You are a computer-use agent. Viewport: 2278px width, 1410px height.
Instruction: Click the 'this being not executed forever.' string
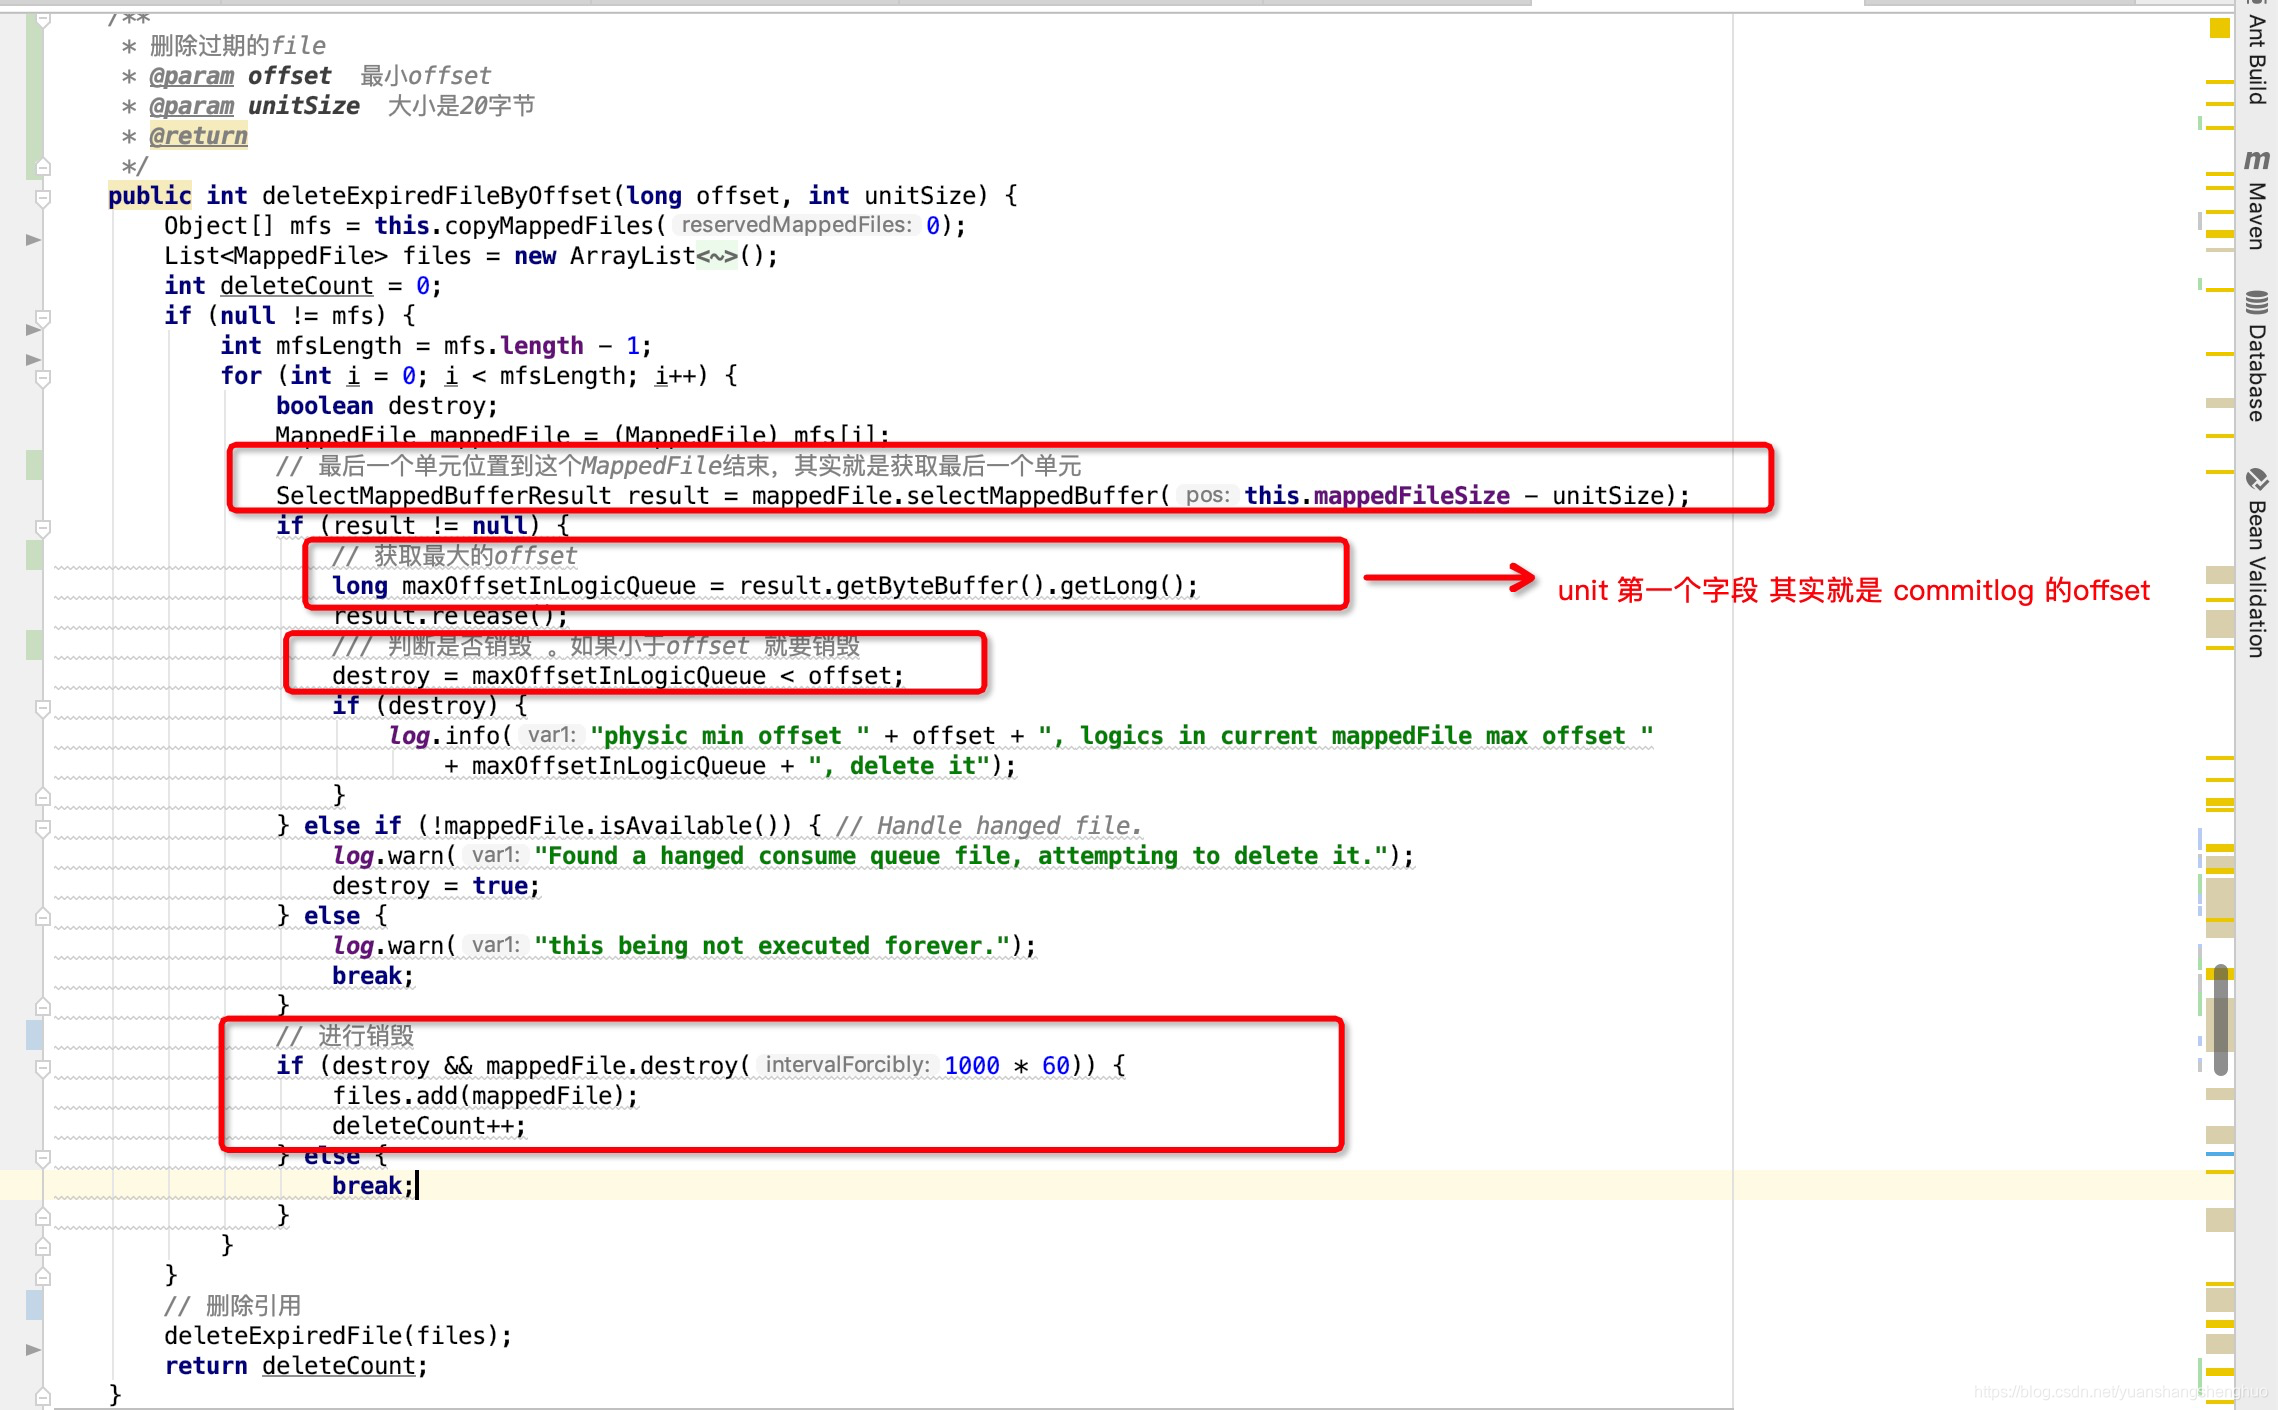[x=772, y=946]
